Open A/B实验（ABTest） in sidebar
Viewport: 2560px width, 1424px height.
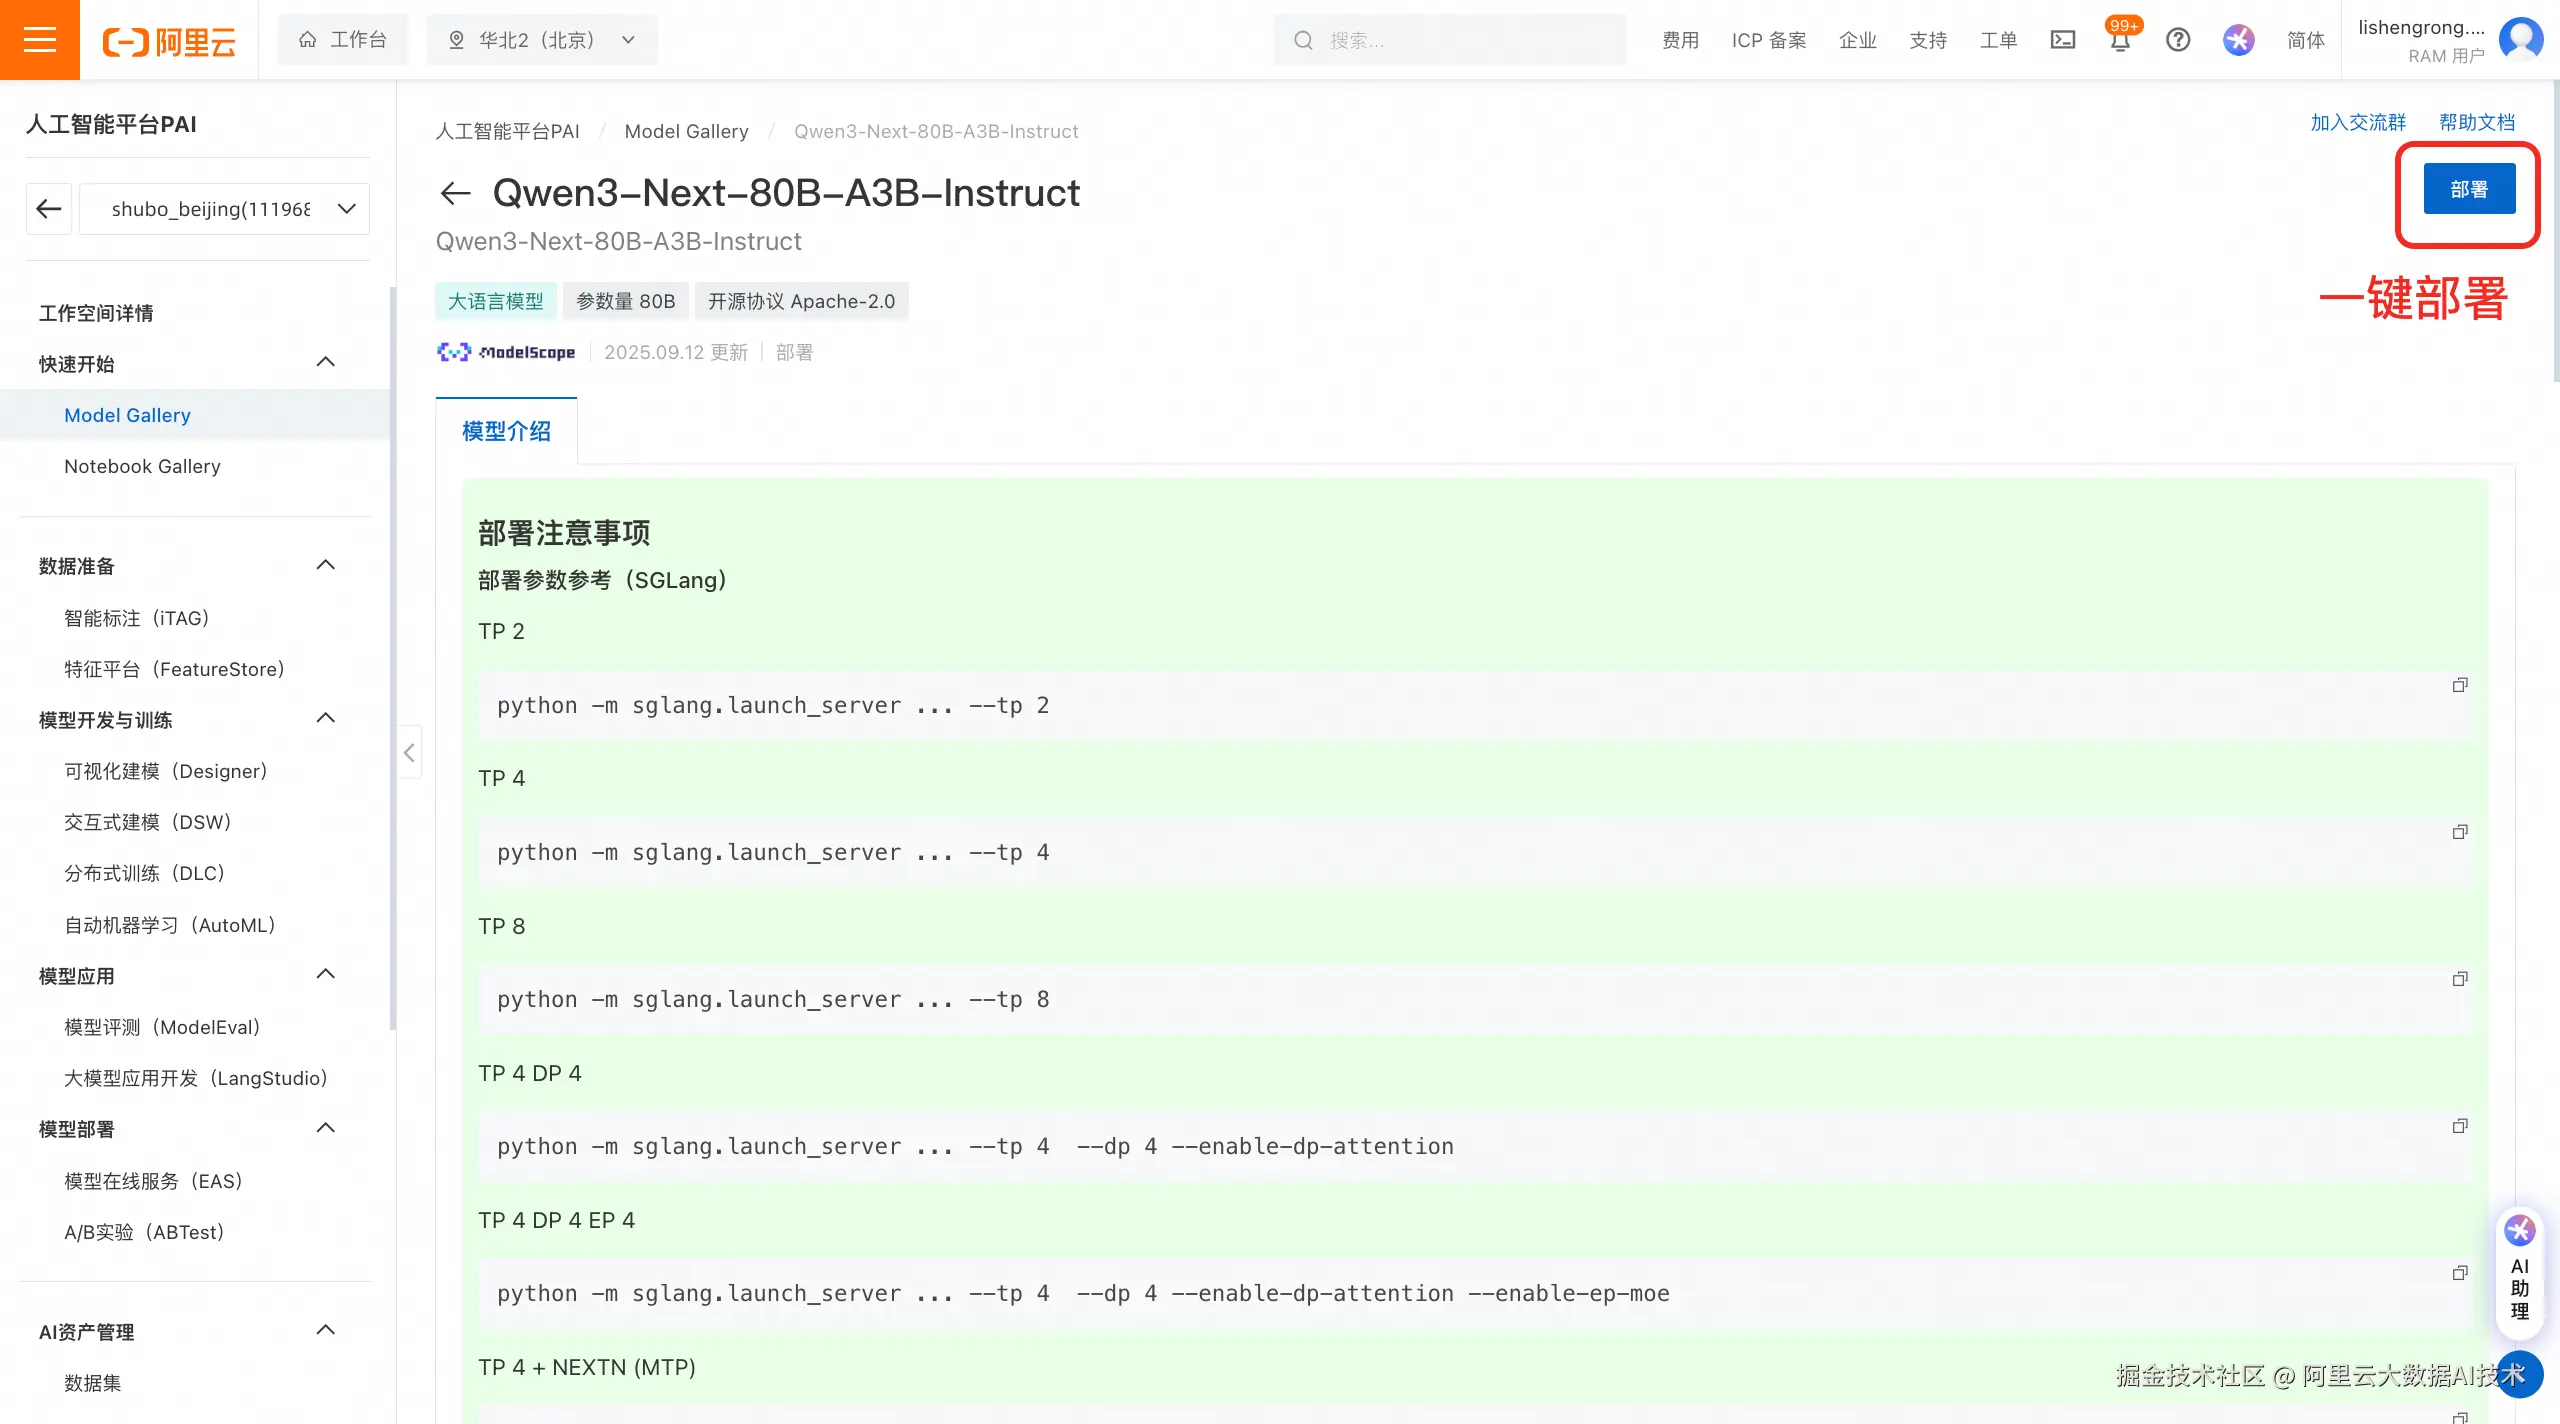[x=145, y=1233]
